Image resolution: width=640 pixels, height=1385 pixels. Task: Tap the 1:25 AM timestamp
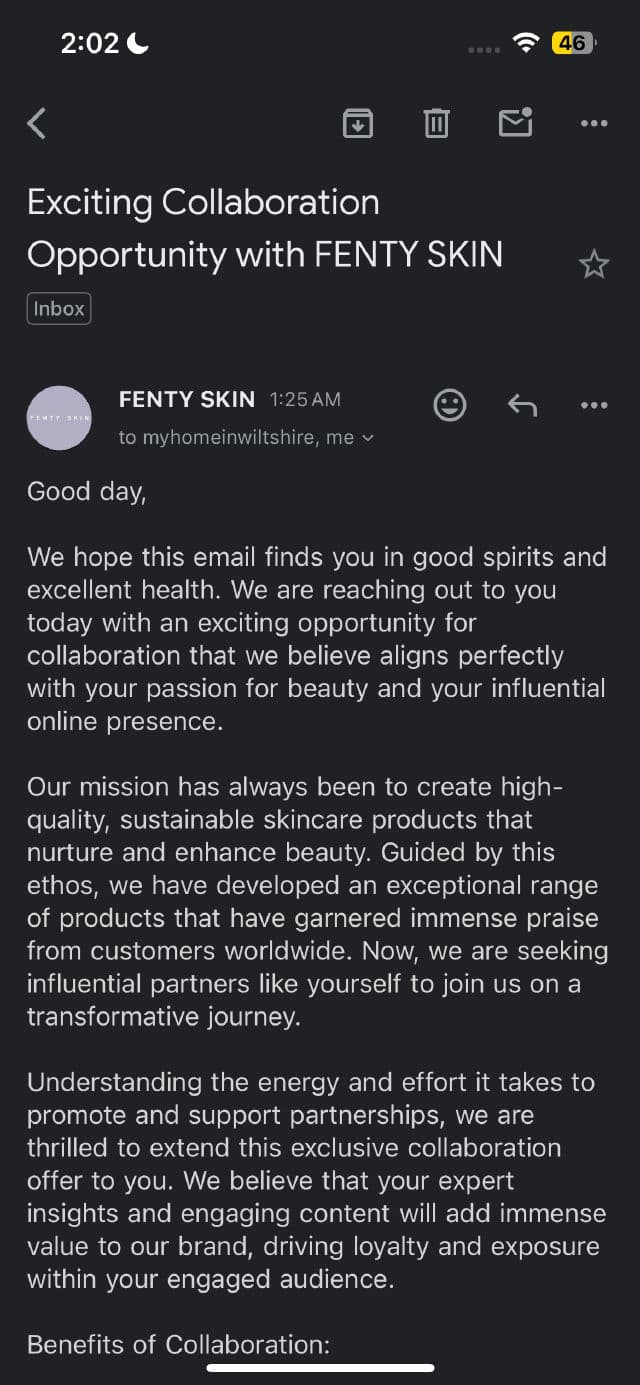(305, 400)
